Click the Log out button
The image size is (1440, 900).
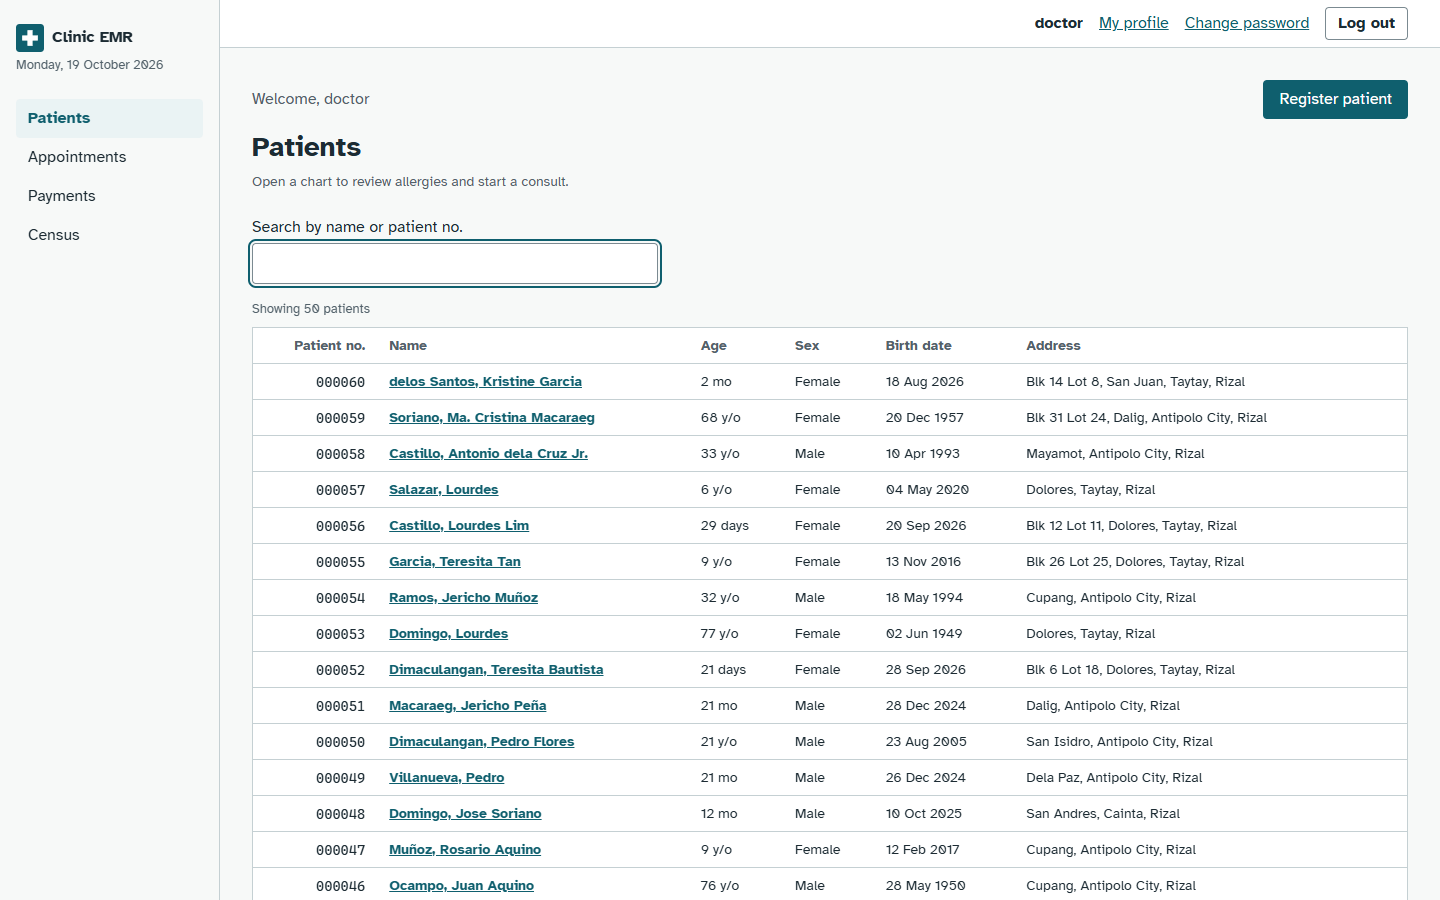click(x=1366, y=23)
